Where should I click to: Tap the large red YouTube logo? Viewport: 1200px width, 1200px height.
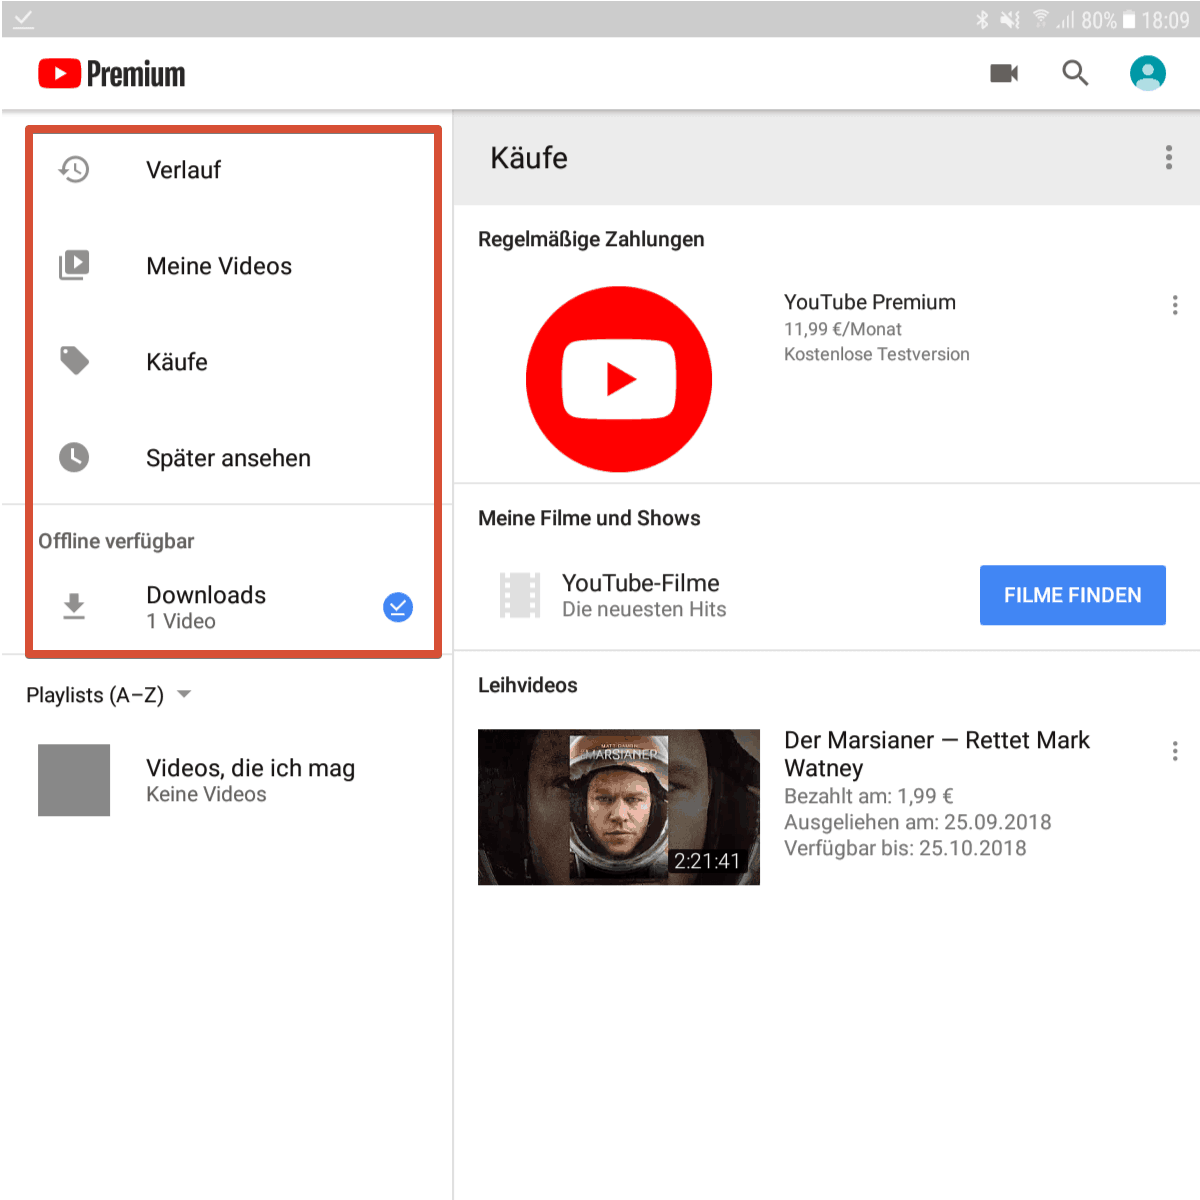[619, 379]
